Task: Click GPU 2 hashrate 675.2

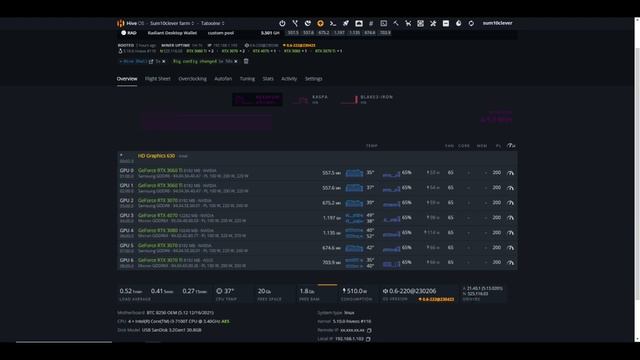Action: pos(331,203)
